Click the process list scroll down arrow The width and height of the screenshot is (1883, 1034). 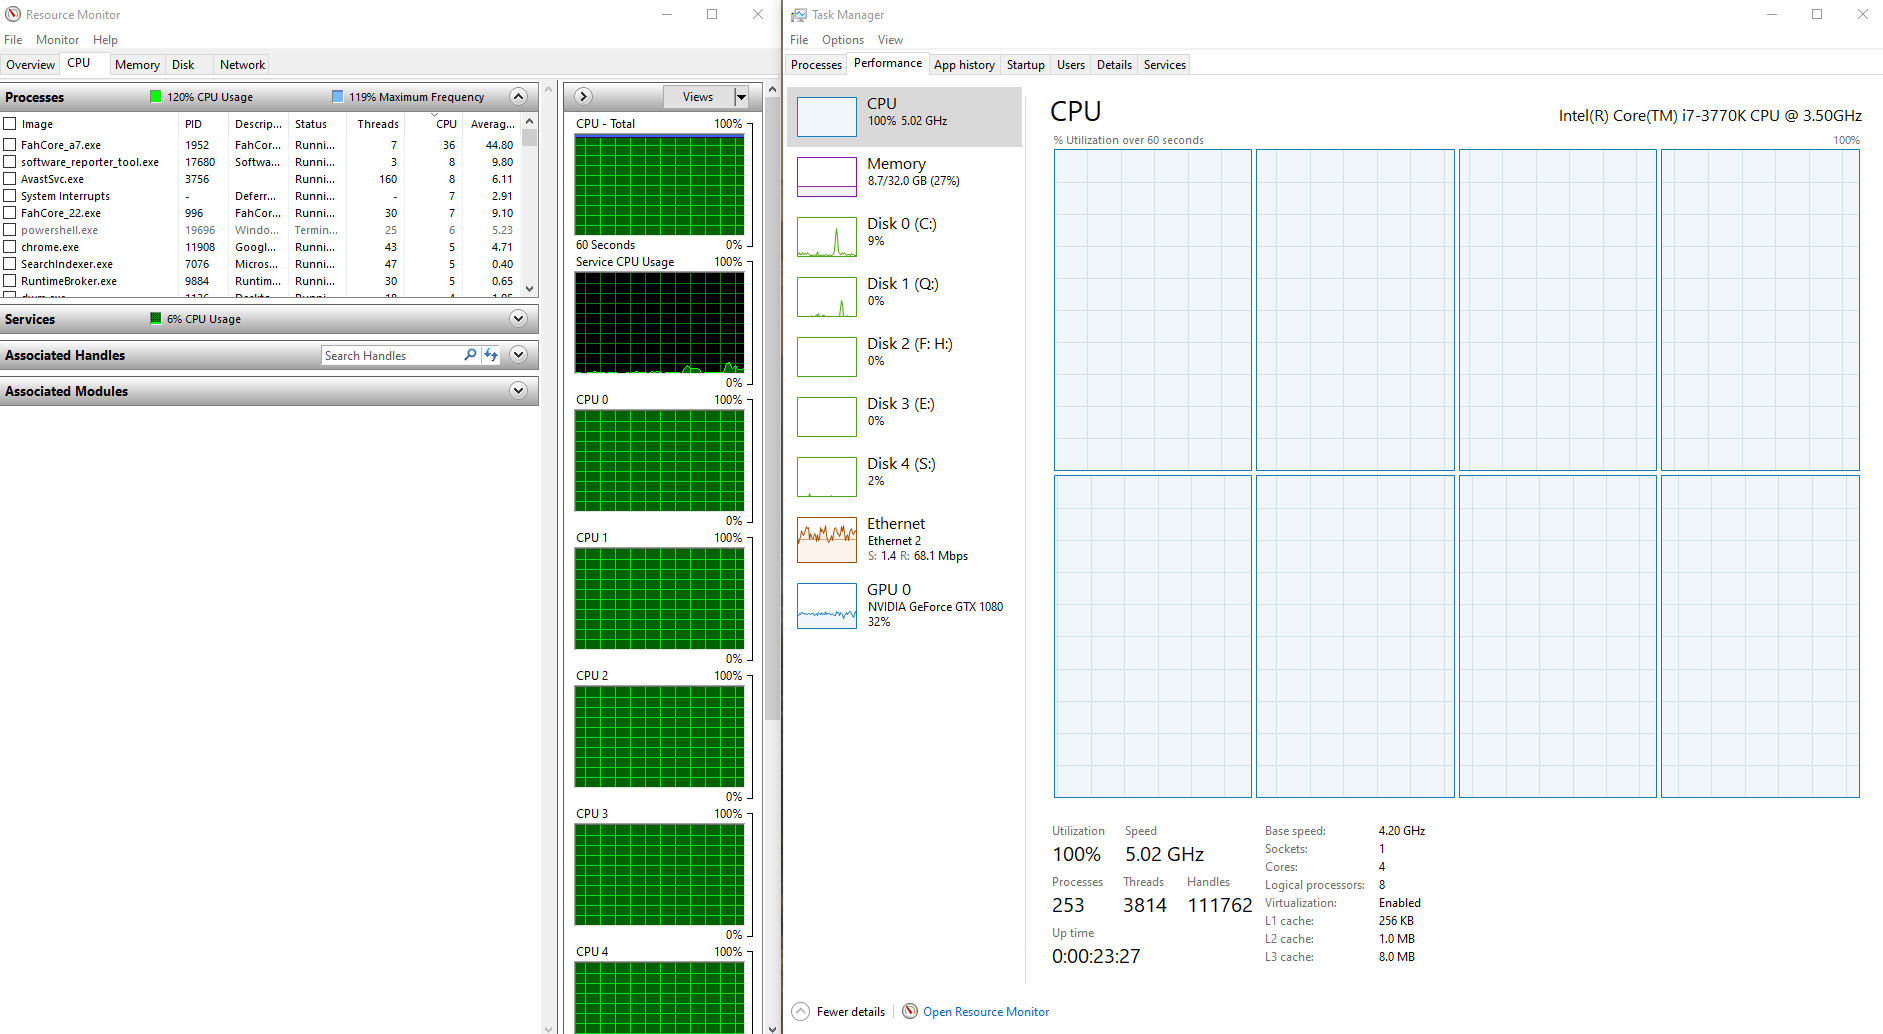pos(530,288)
